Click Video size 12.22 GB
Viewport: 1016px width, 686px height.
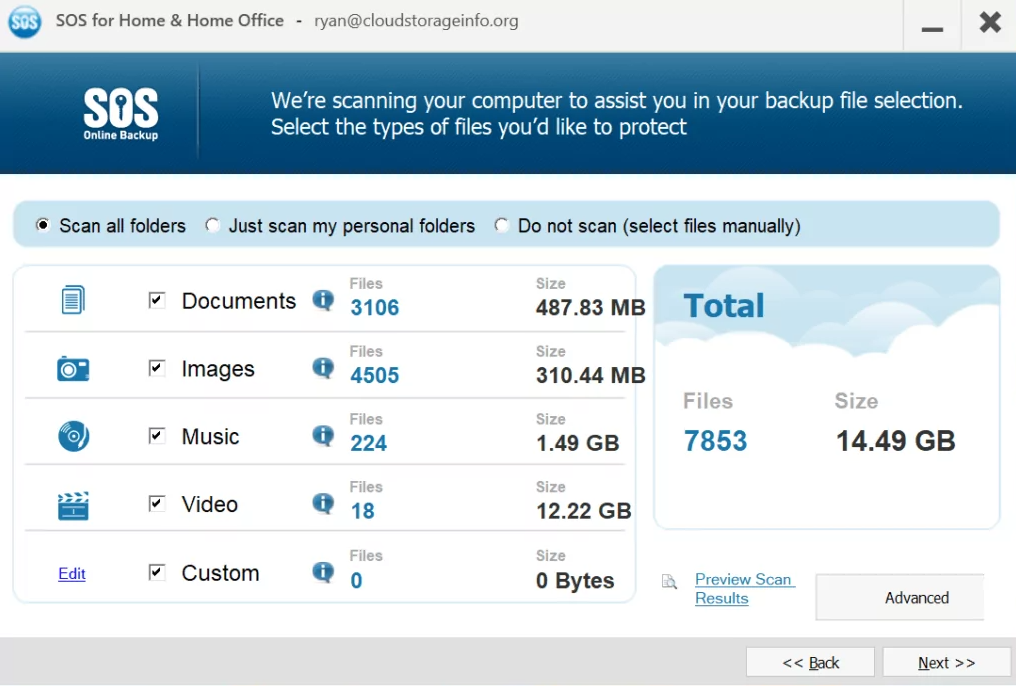(x=583, y=511)
